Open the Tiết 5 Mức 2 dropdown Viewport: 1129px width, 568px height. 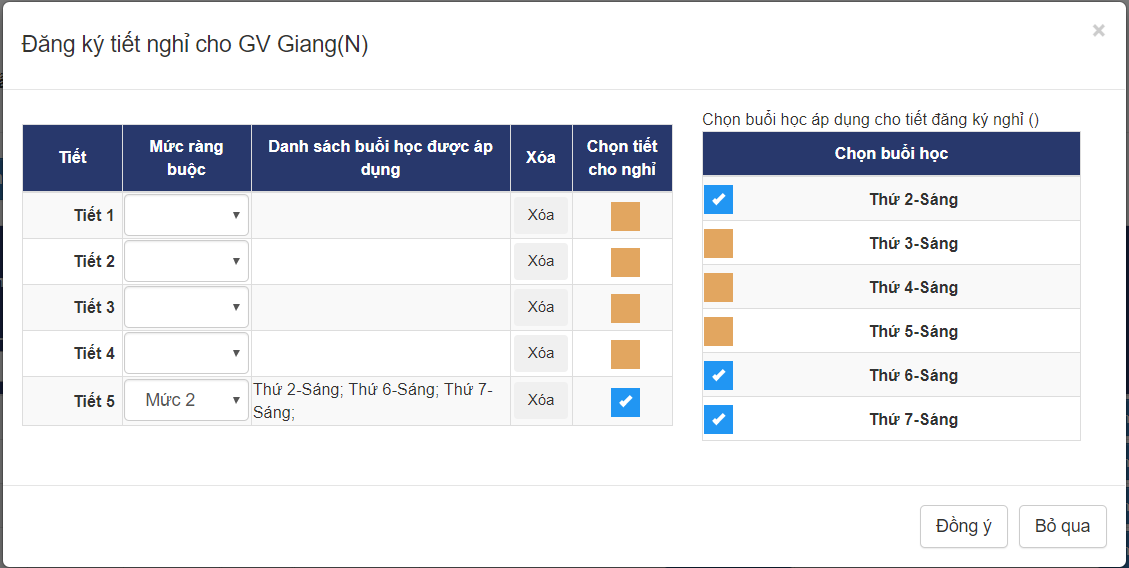point(186,400)
